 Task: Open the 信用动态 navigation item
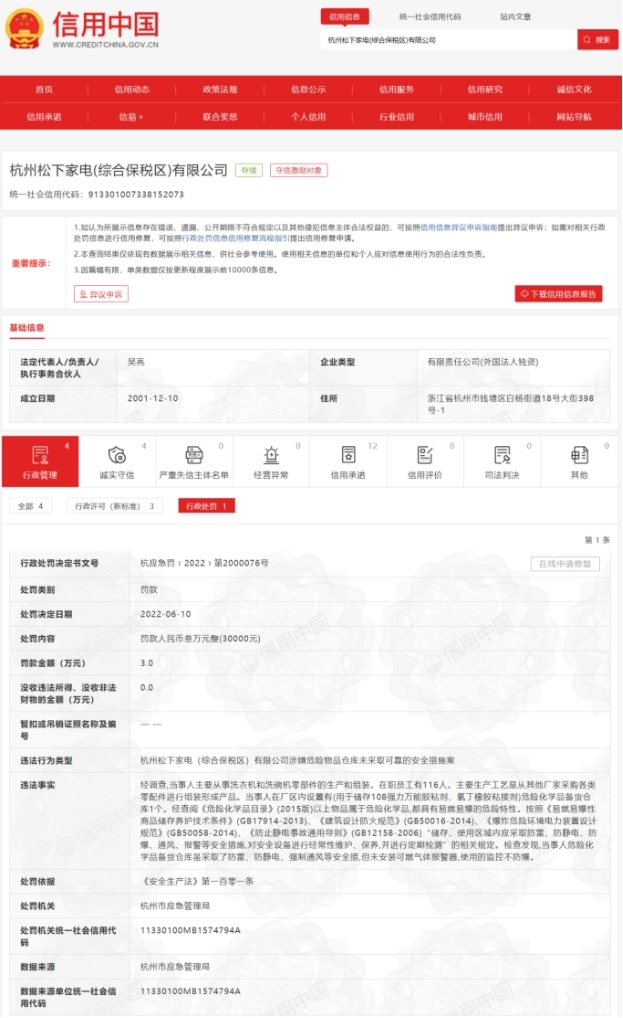pos(132,90)
